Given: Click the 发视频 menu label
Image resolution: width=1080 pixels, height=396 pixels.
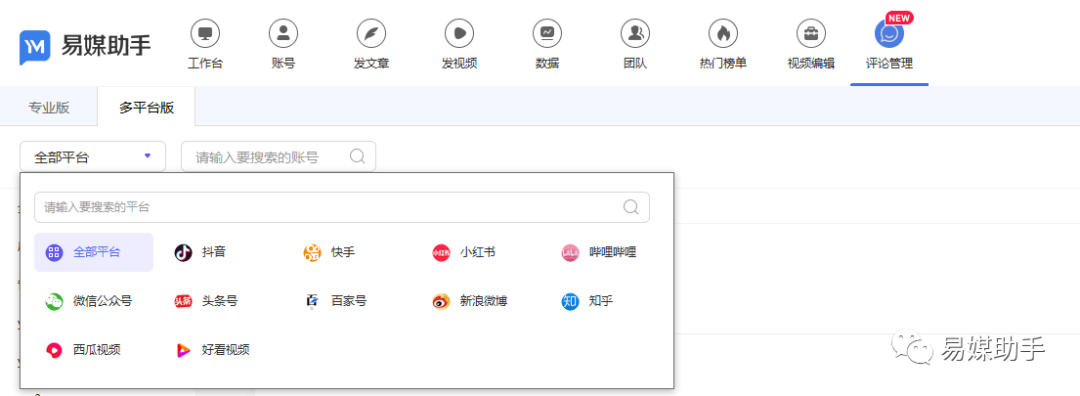Looking at the screenshot, I should click(x=459, y=64).
